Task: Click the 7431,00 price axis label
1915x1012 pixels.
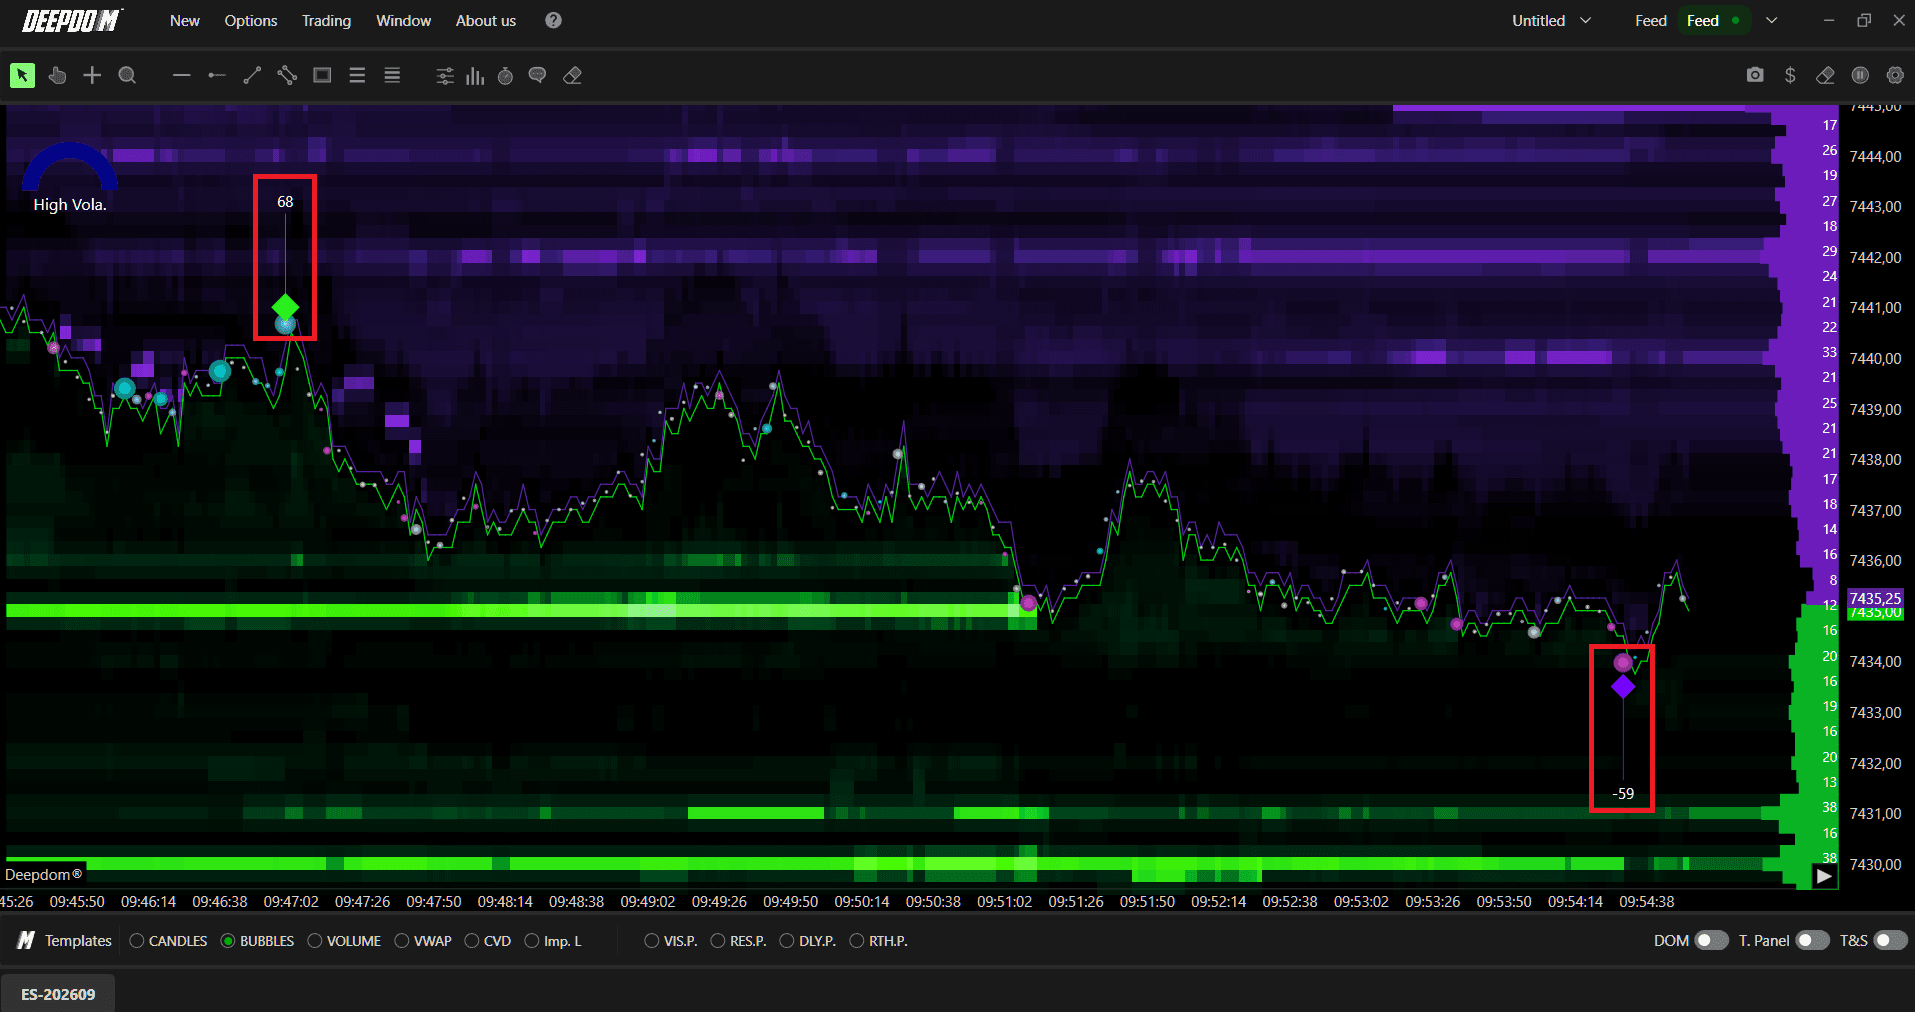Action: click(1875, 813)
